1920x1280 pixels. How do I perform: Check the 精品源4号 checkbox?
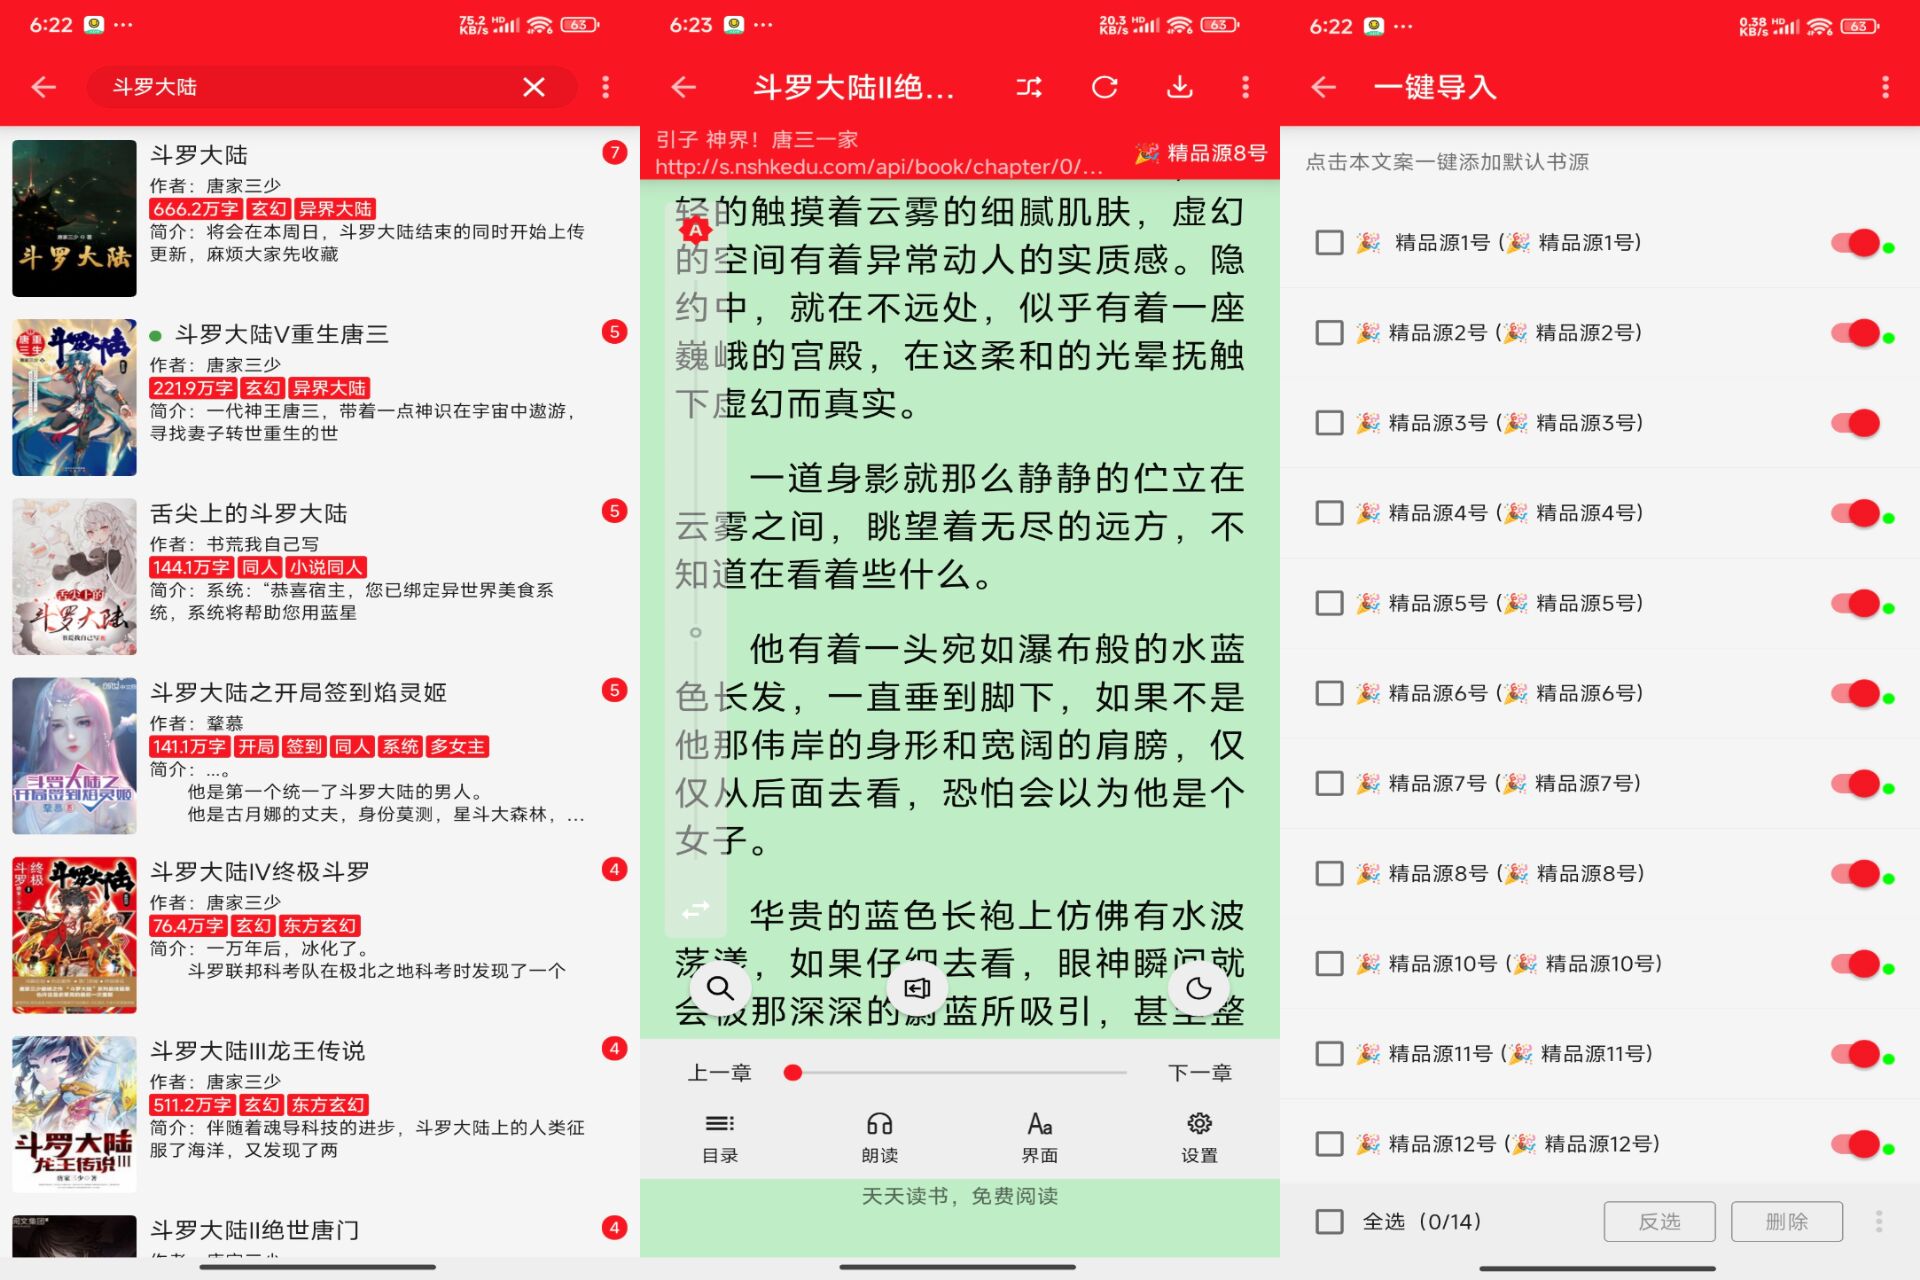(x=1329, y=513)
